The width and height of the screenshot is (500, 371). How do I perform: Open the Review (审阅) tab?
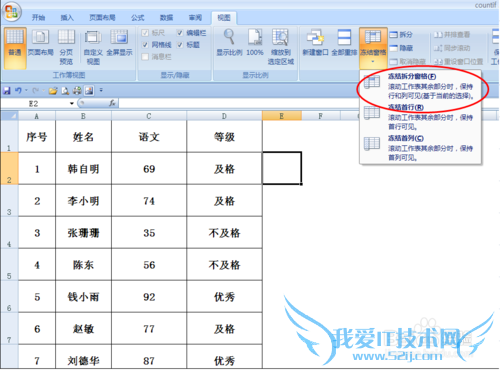pyautogui.click(x=195, y=18)
